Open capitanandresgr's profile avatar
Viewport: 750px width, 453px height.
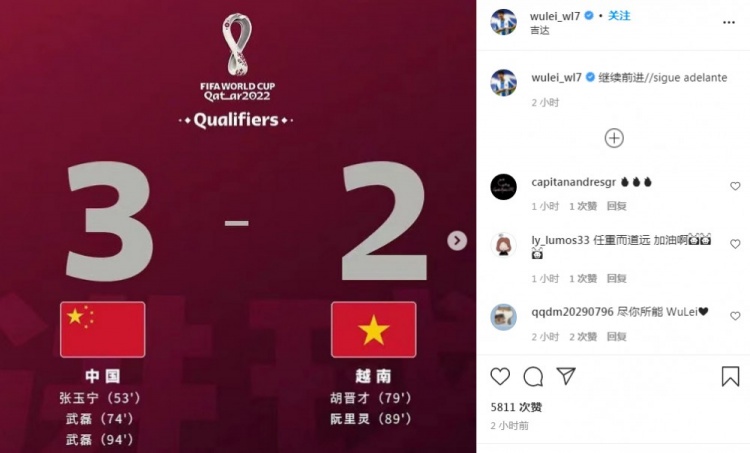coord(504,187)
